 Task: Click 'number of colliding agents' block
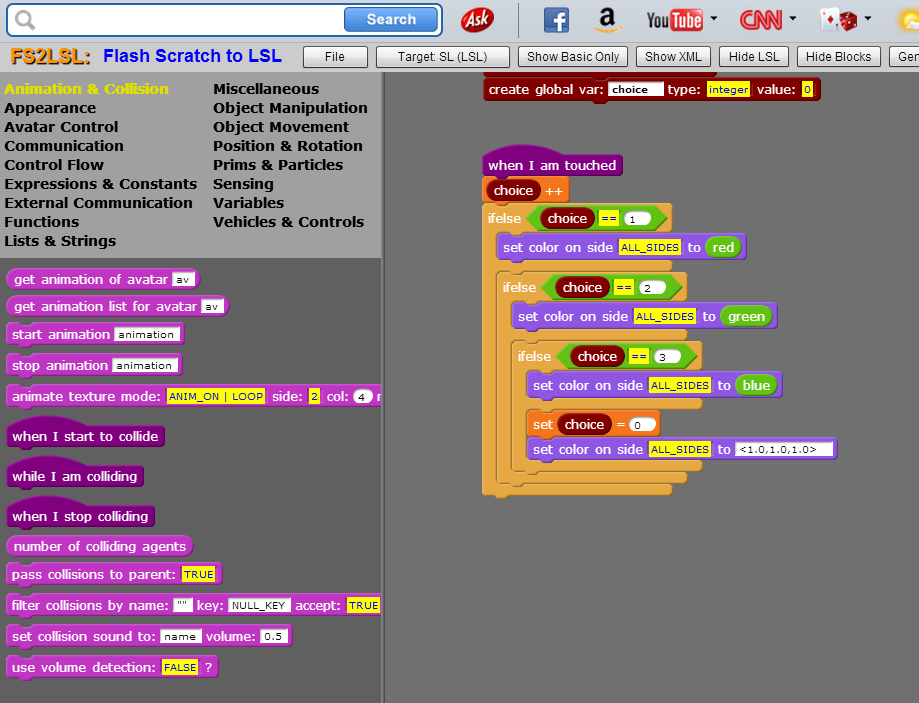(x=99, y=546)
